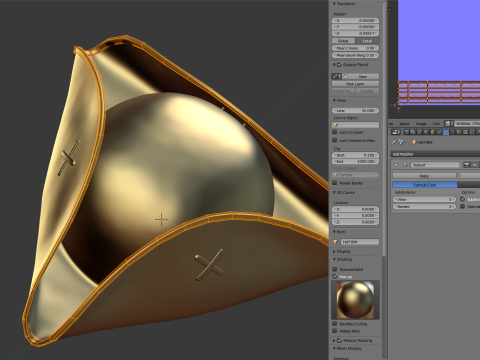Click the Properties editor type selector icon
Screen dimensions: 480x360
point(395,132)
